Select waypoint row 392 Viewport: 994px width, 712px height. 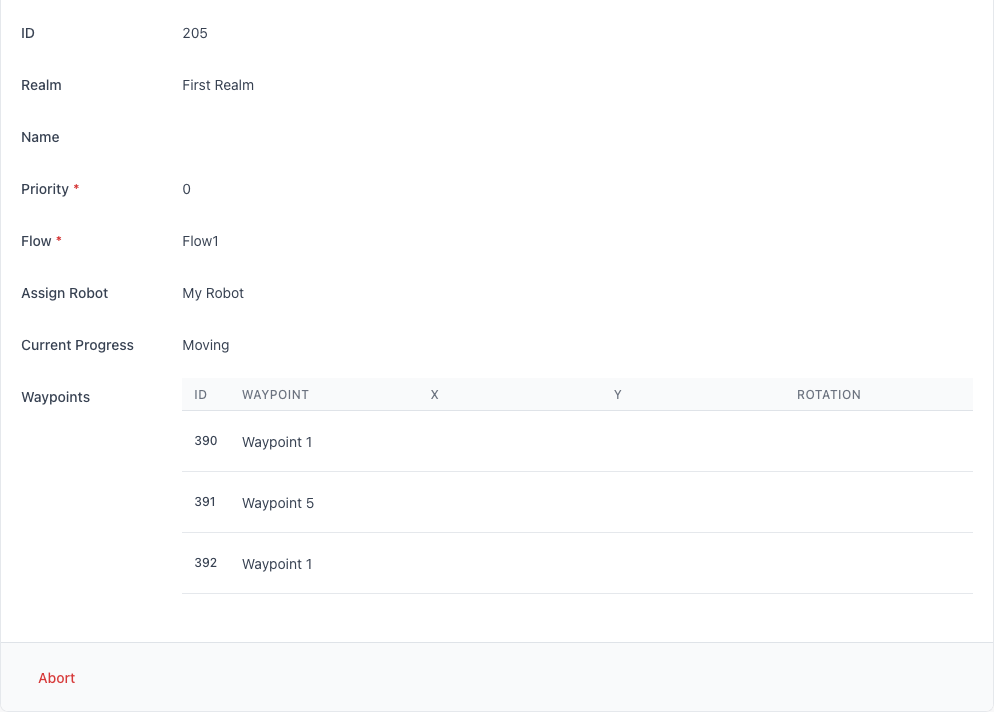(x=205, y=562)
